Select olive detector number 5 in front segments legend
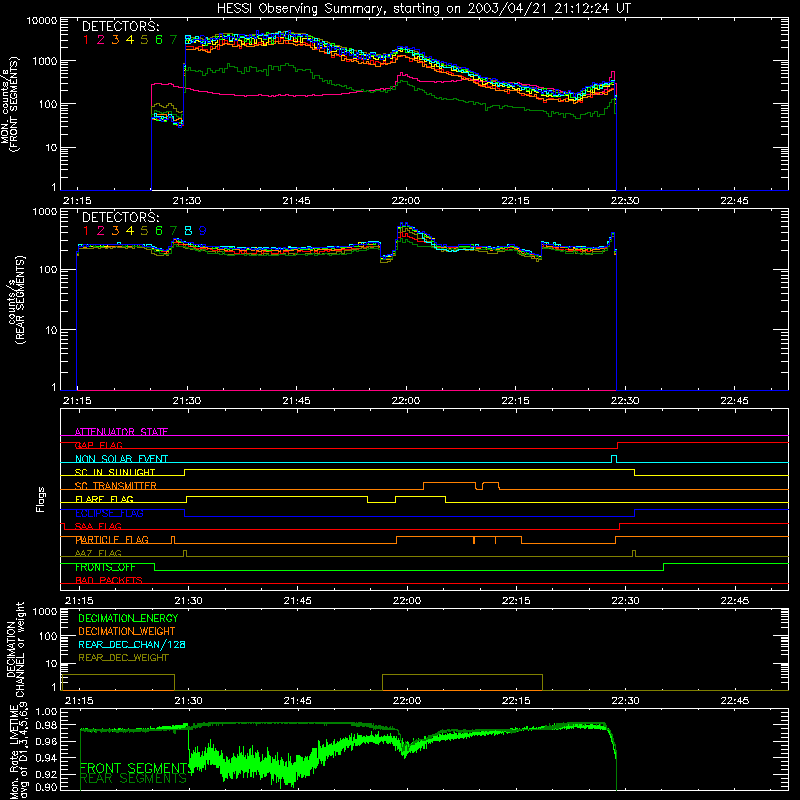The image size is (800, 800). pyautogui.click(x=144, y=40)
